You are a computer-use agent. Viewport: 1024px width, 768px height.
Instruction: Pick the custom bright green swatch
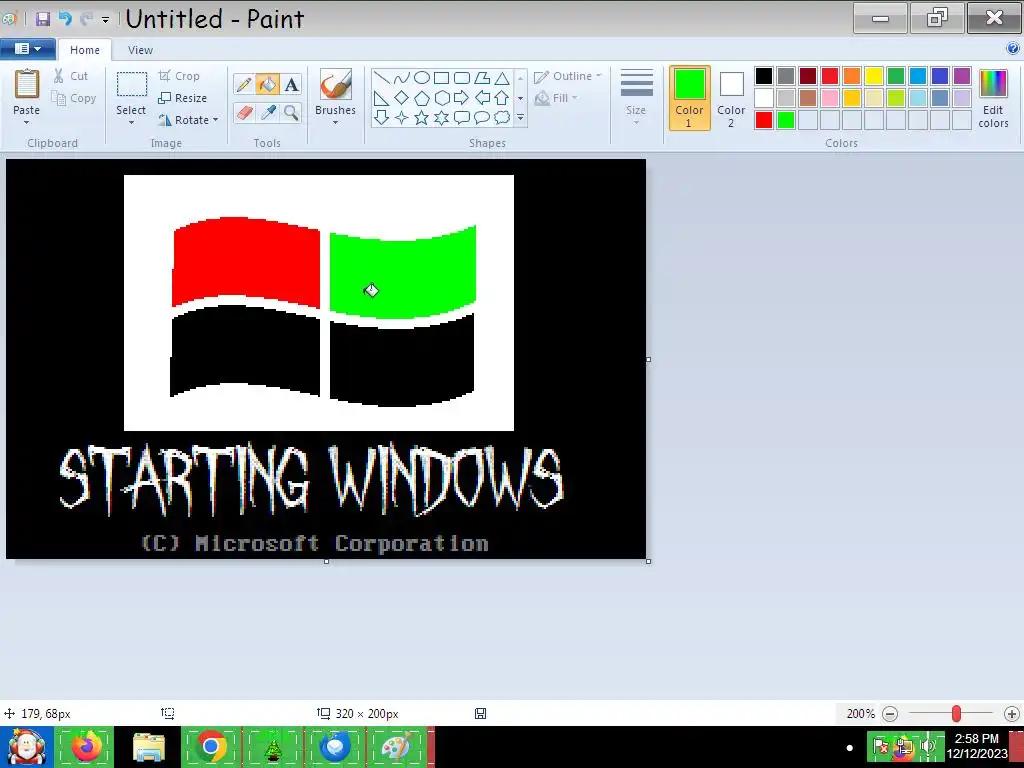(x=786, y=120)
